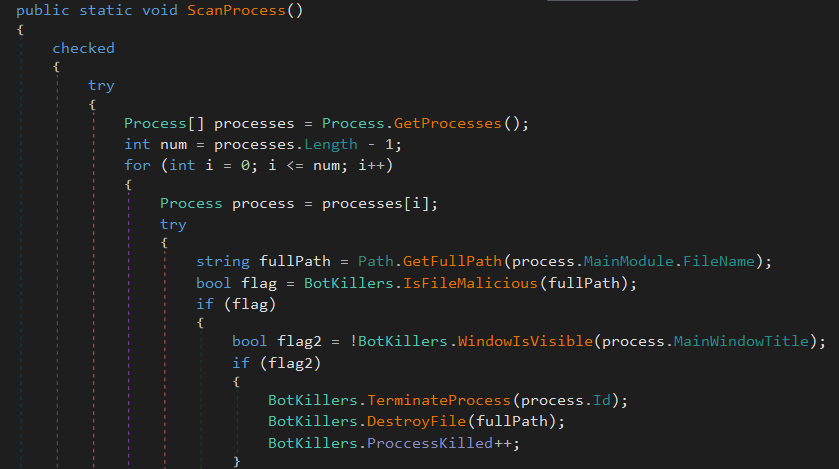Screen dimensions: 839x469
Task: Click the 'for' loop keyword
Action: click(137, 165)
